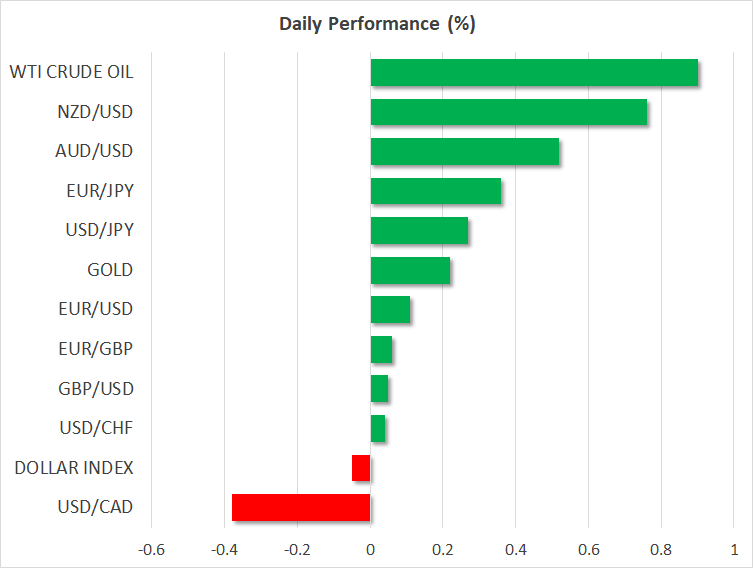Click the WTI CRUDE OIL axis label
This screenshot has height=568, width=753.
(x=71, y=72)
